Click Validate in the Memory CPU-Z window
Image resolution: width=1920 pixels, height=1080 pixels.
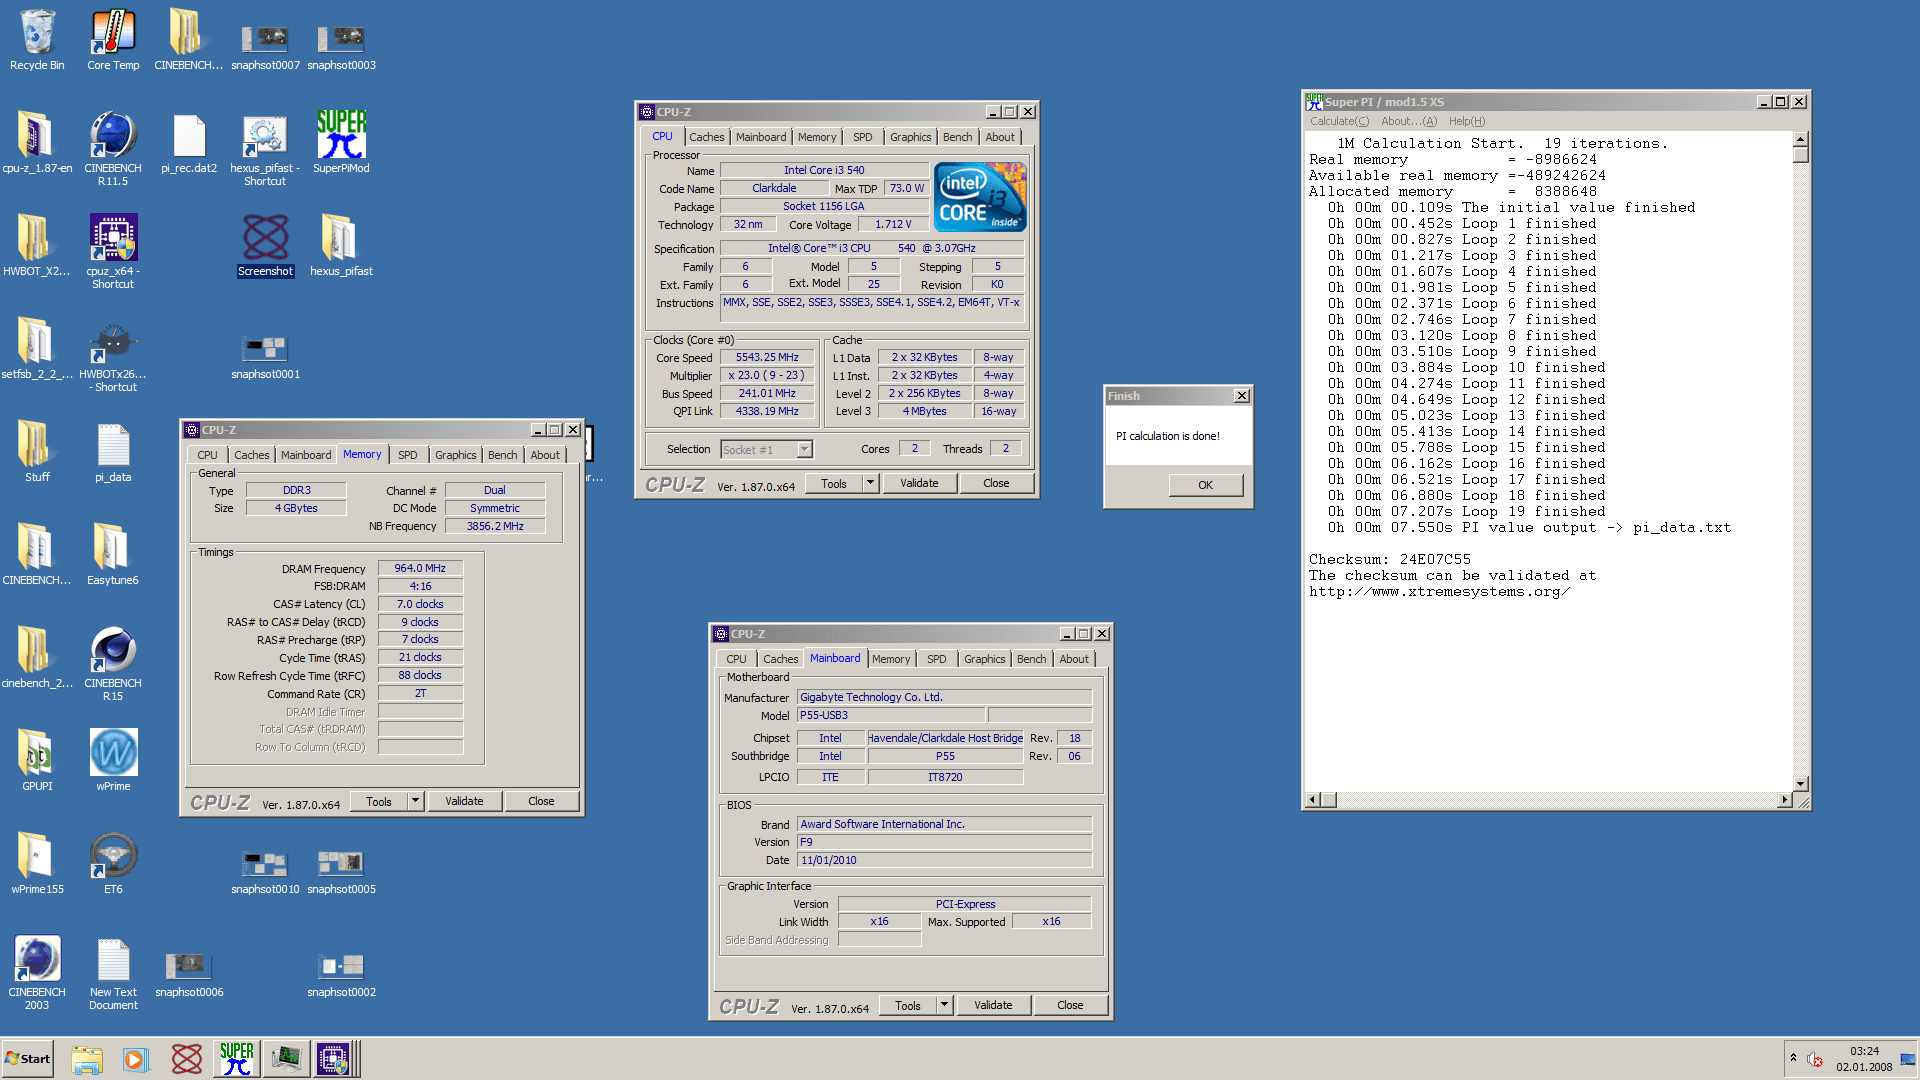(x=464, y=801)
